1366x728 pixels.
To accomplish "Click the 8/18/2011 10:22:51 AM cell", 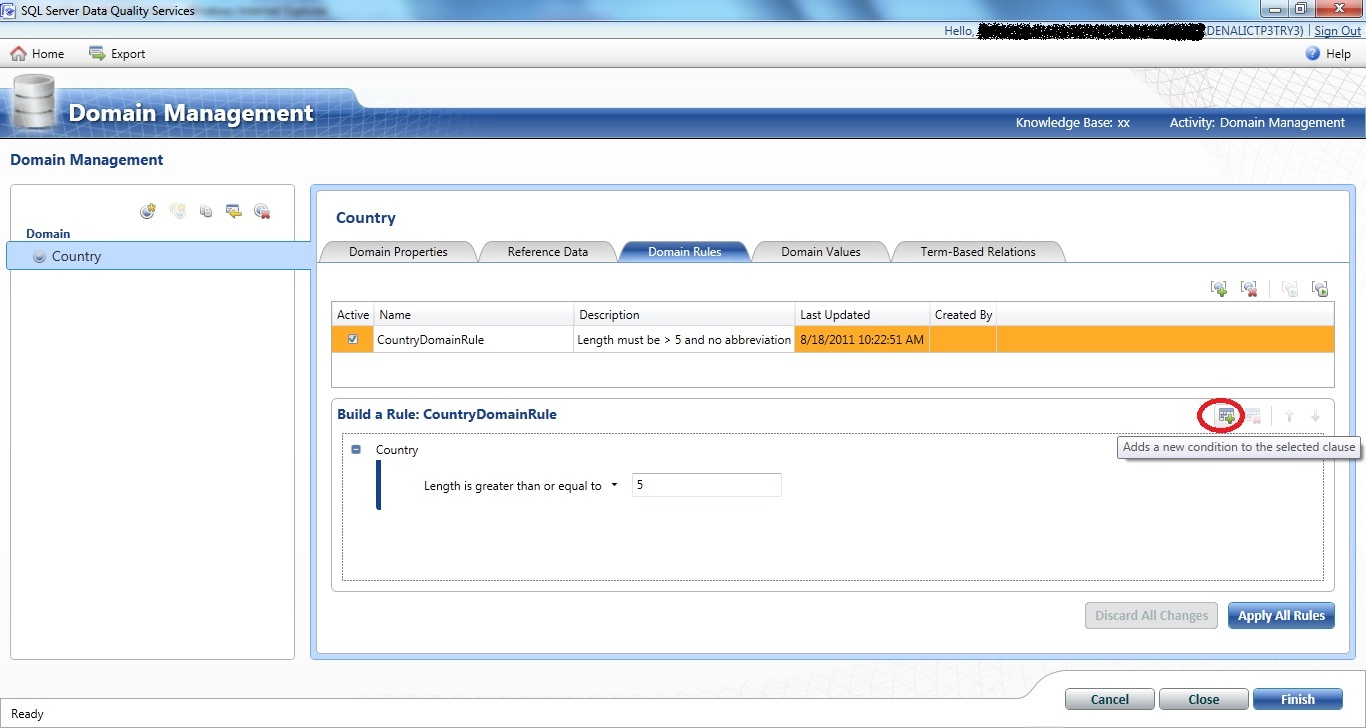I will point(863,339).
